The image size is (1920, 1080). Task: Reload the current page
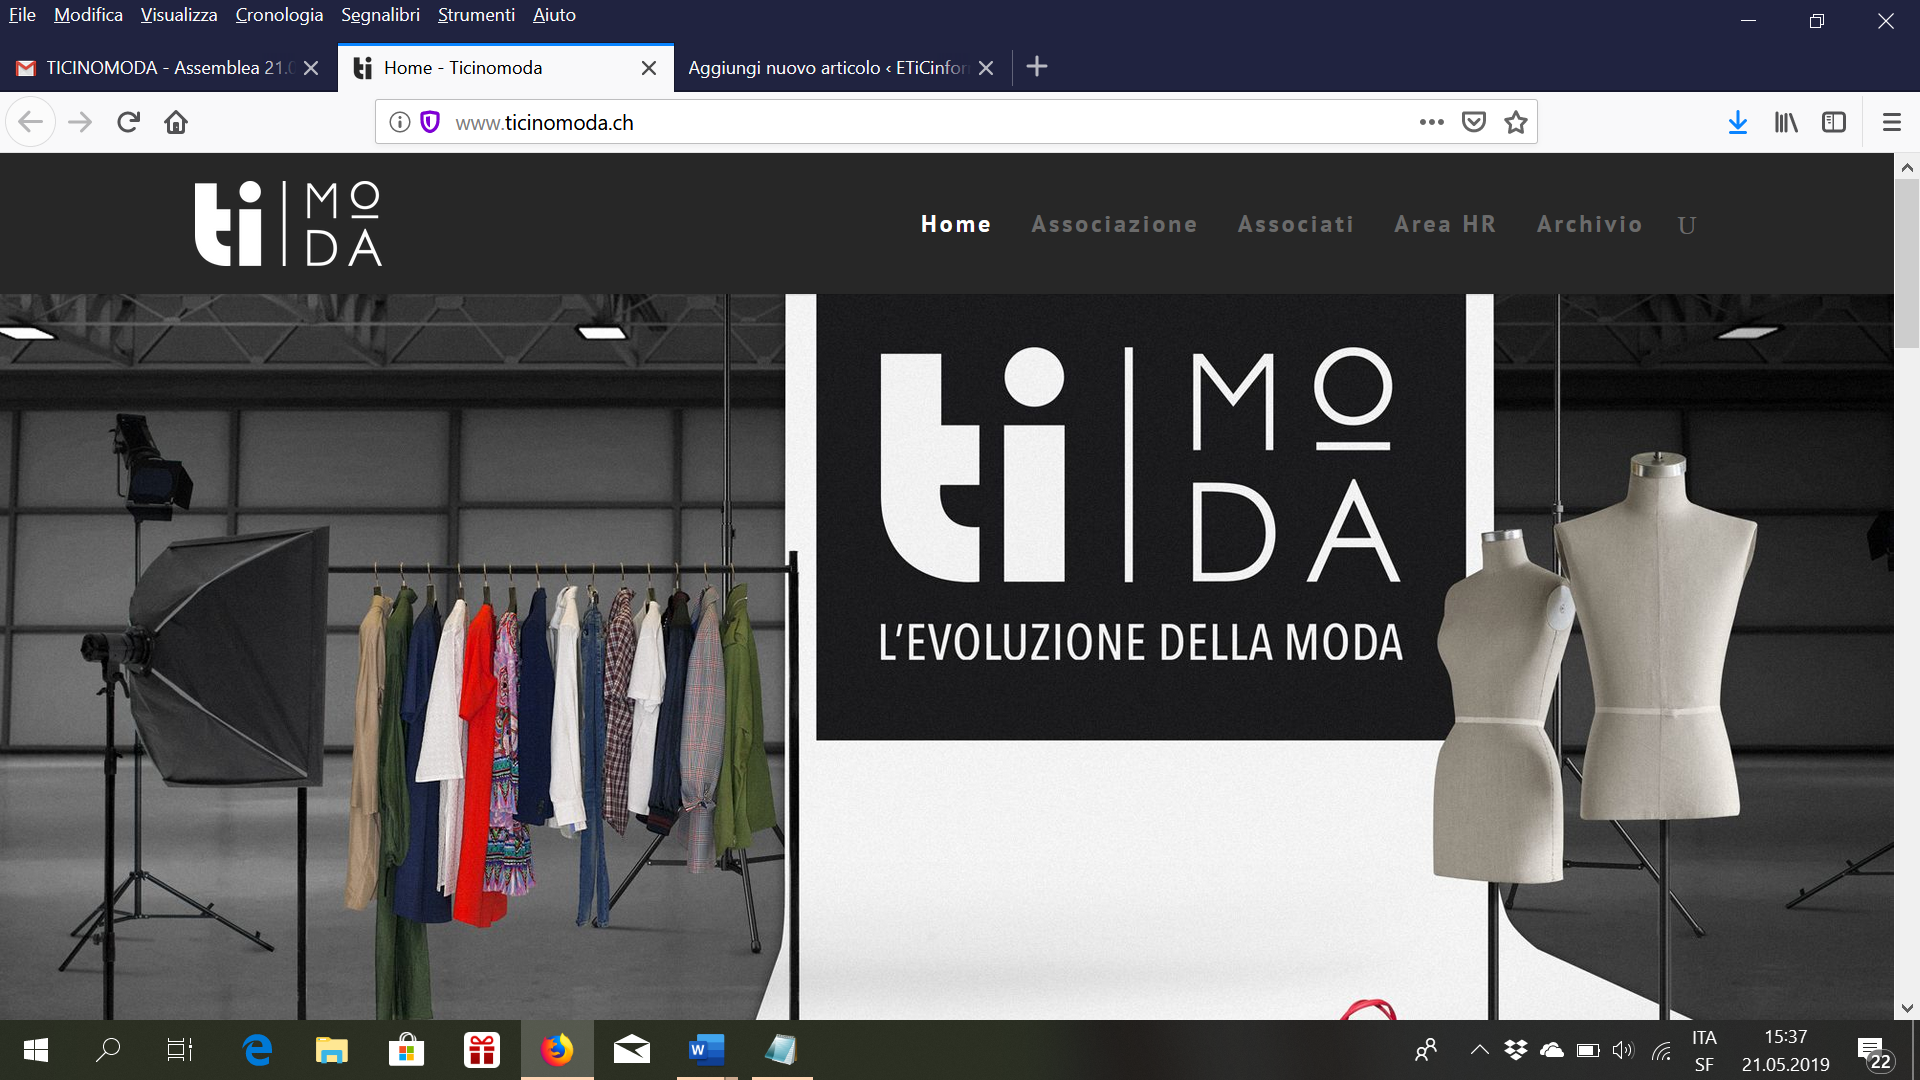[x=128, y=122]
